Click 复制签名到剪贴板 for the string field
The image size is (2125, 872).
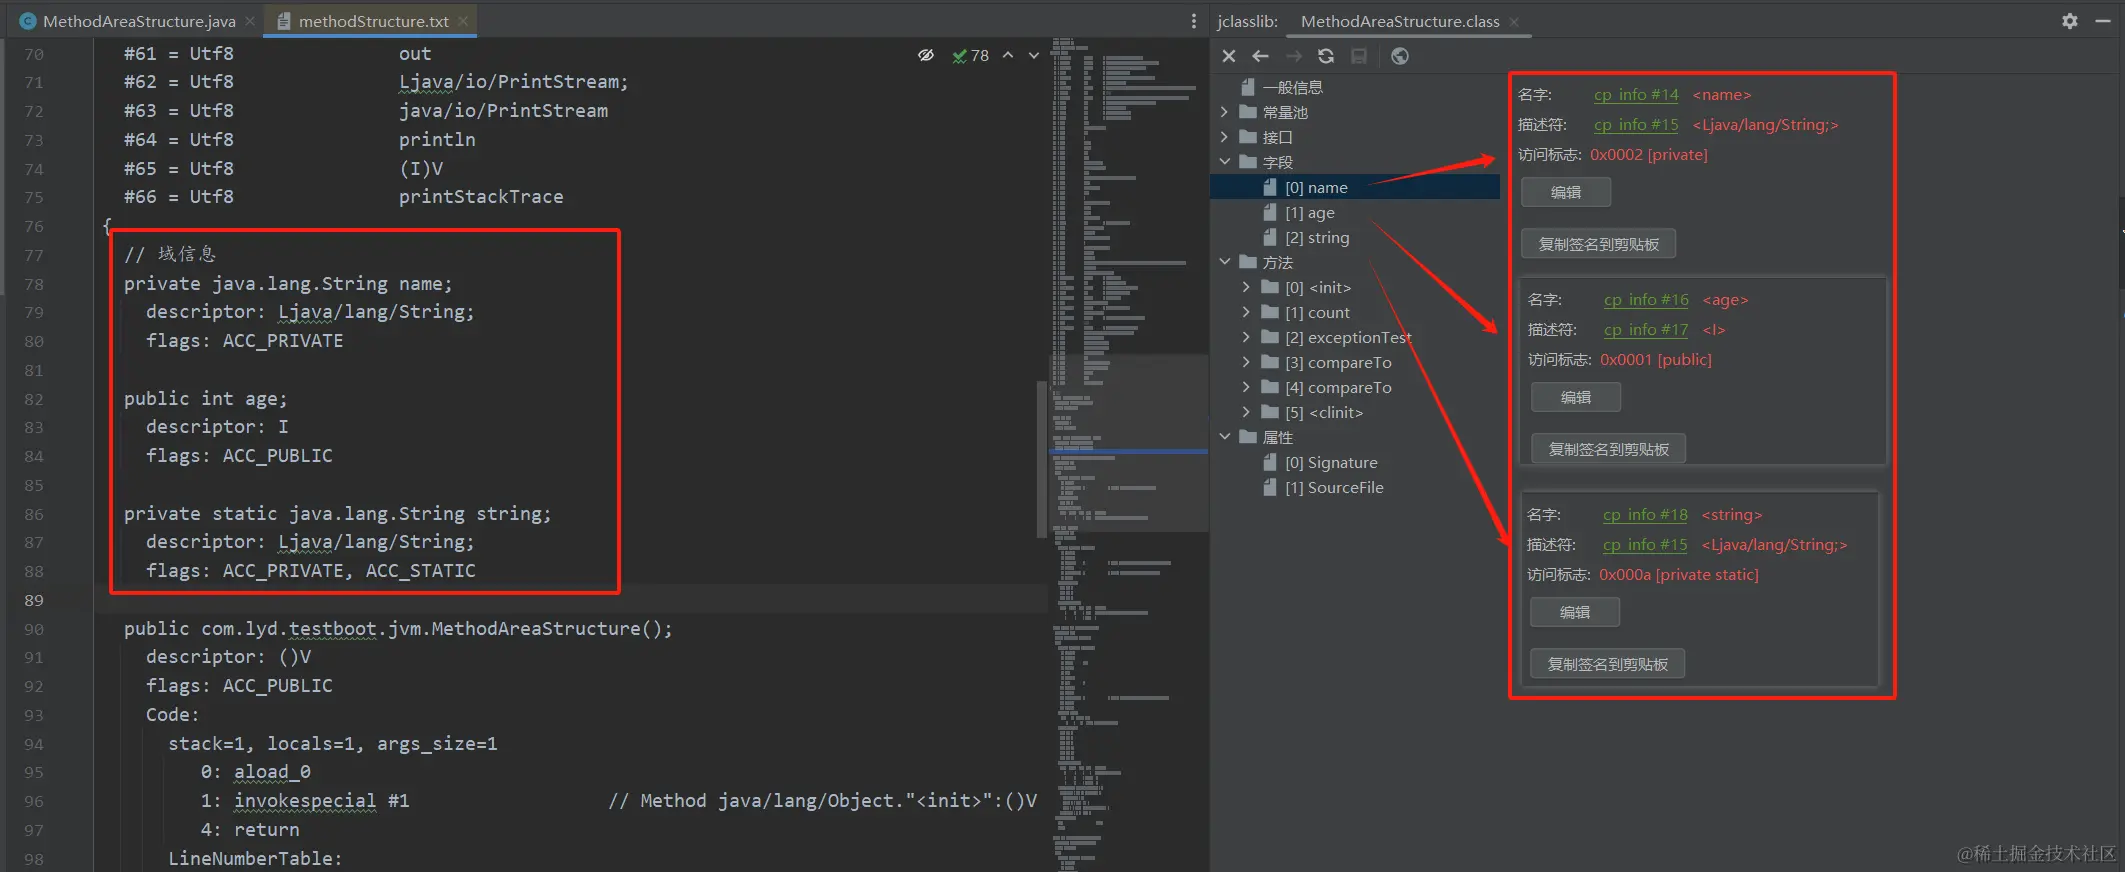click(1607, 664)
